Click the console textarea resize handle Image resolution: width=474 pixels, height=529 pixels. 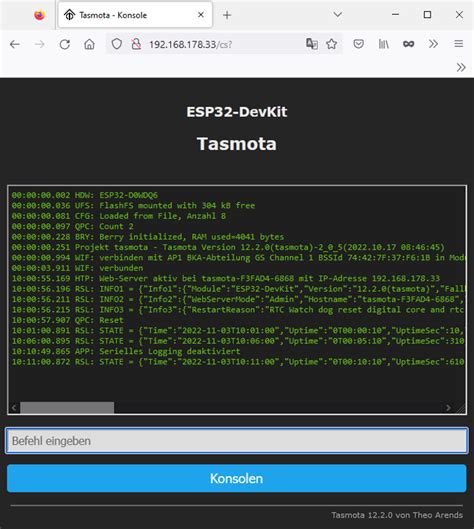461,408
